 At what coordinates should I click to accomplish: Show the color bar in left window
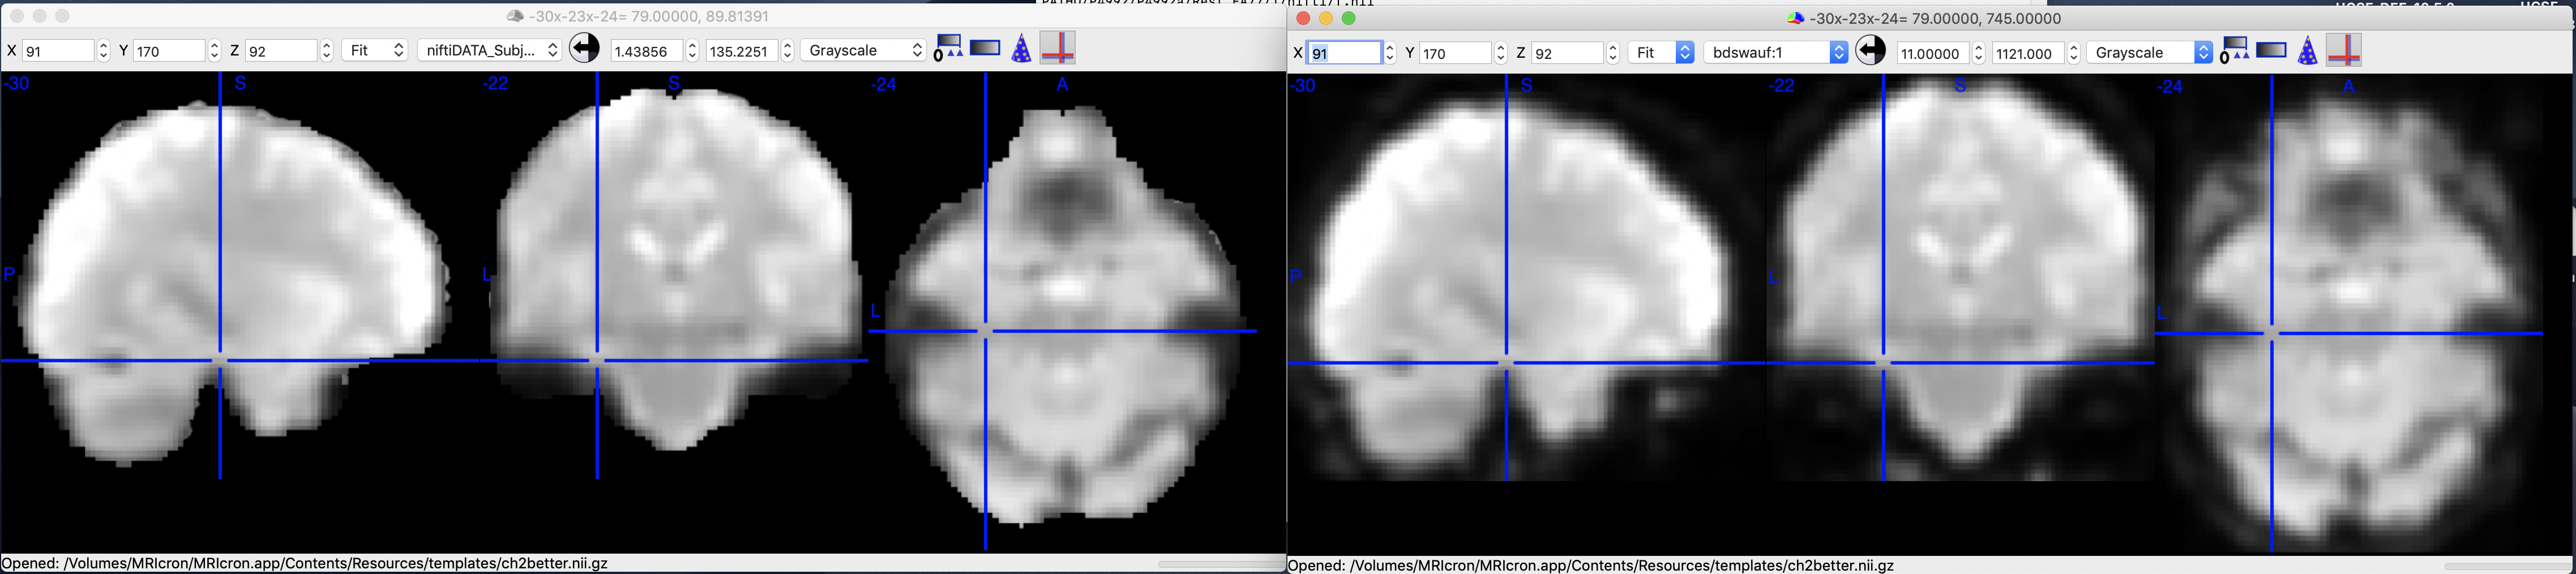tap(984, 48)
